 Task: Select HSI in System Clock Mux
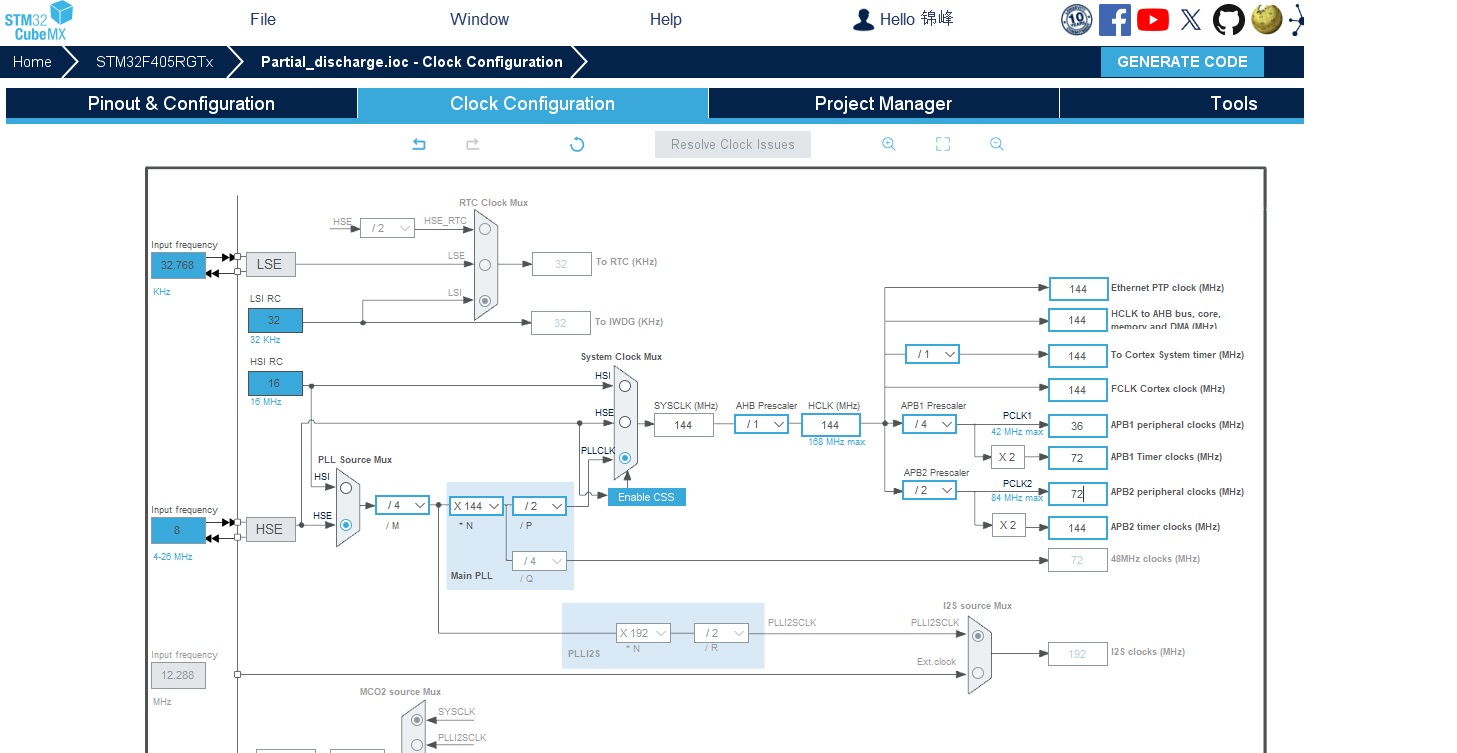click(624, 385)
